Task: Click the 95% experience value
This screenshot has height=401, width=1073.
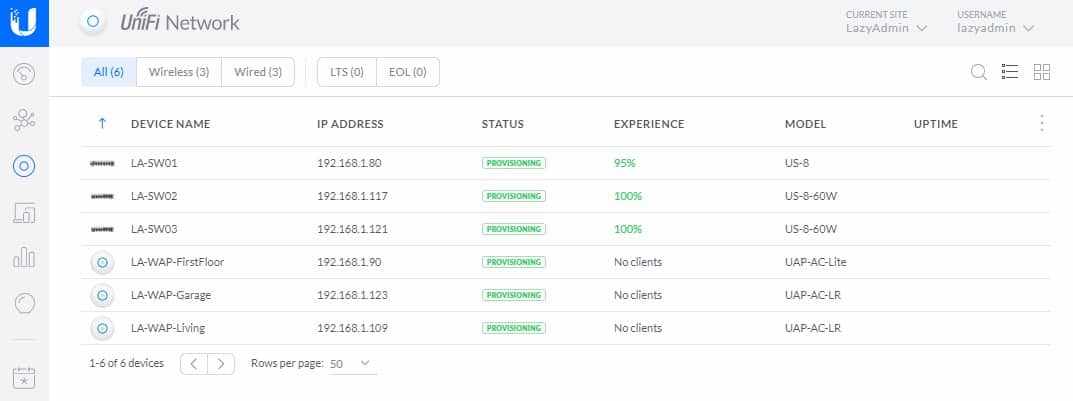Action: (625, 164)
